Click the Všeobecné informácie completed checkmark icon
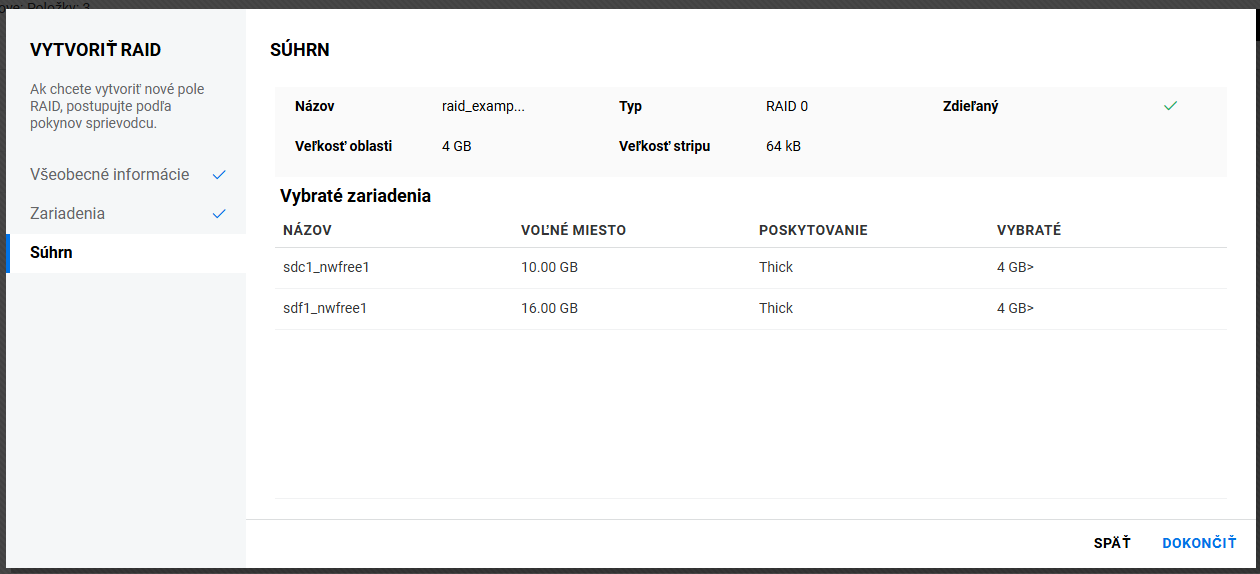This screenshot has width=1260, height=574. pos(219,175)
